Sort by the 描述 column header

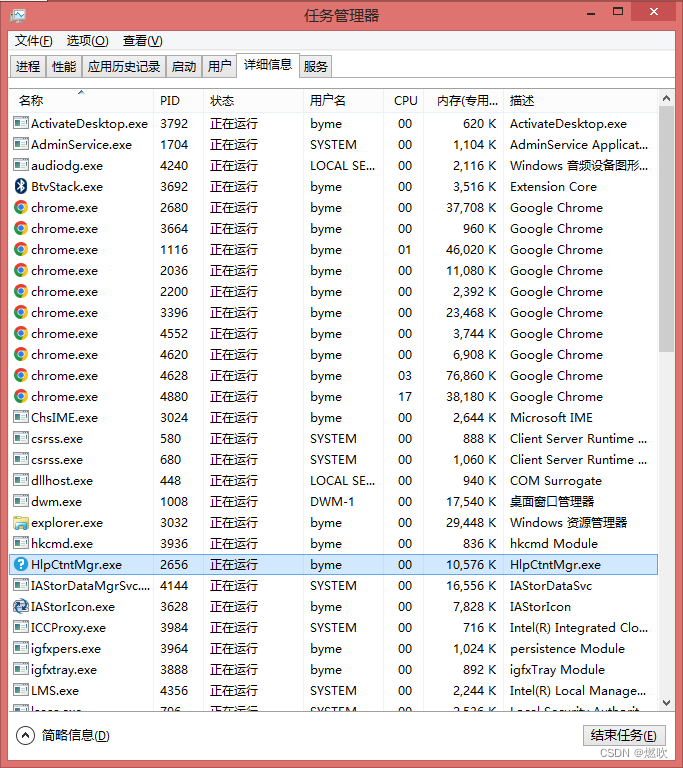pos(580,100)
